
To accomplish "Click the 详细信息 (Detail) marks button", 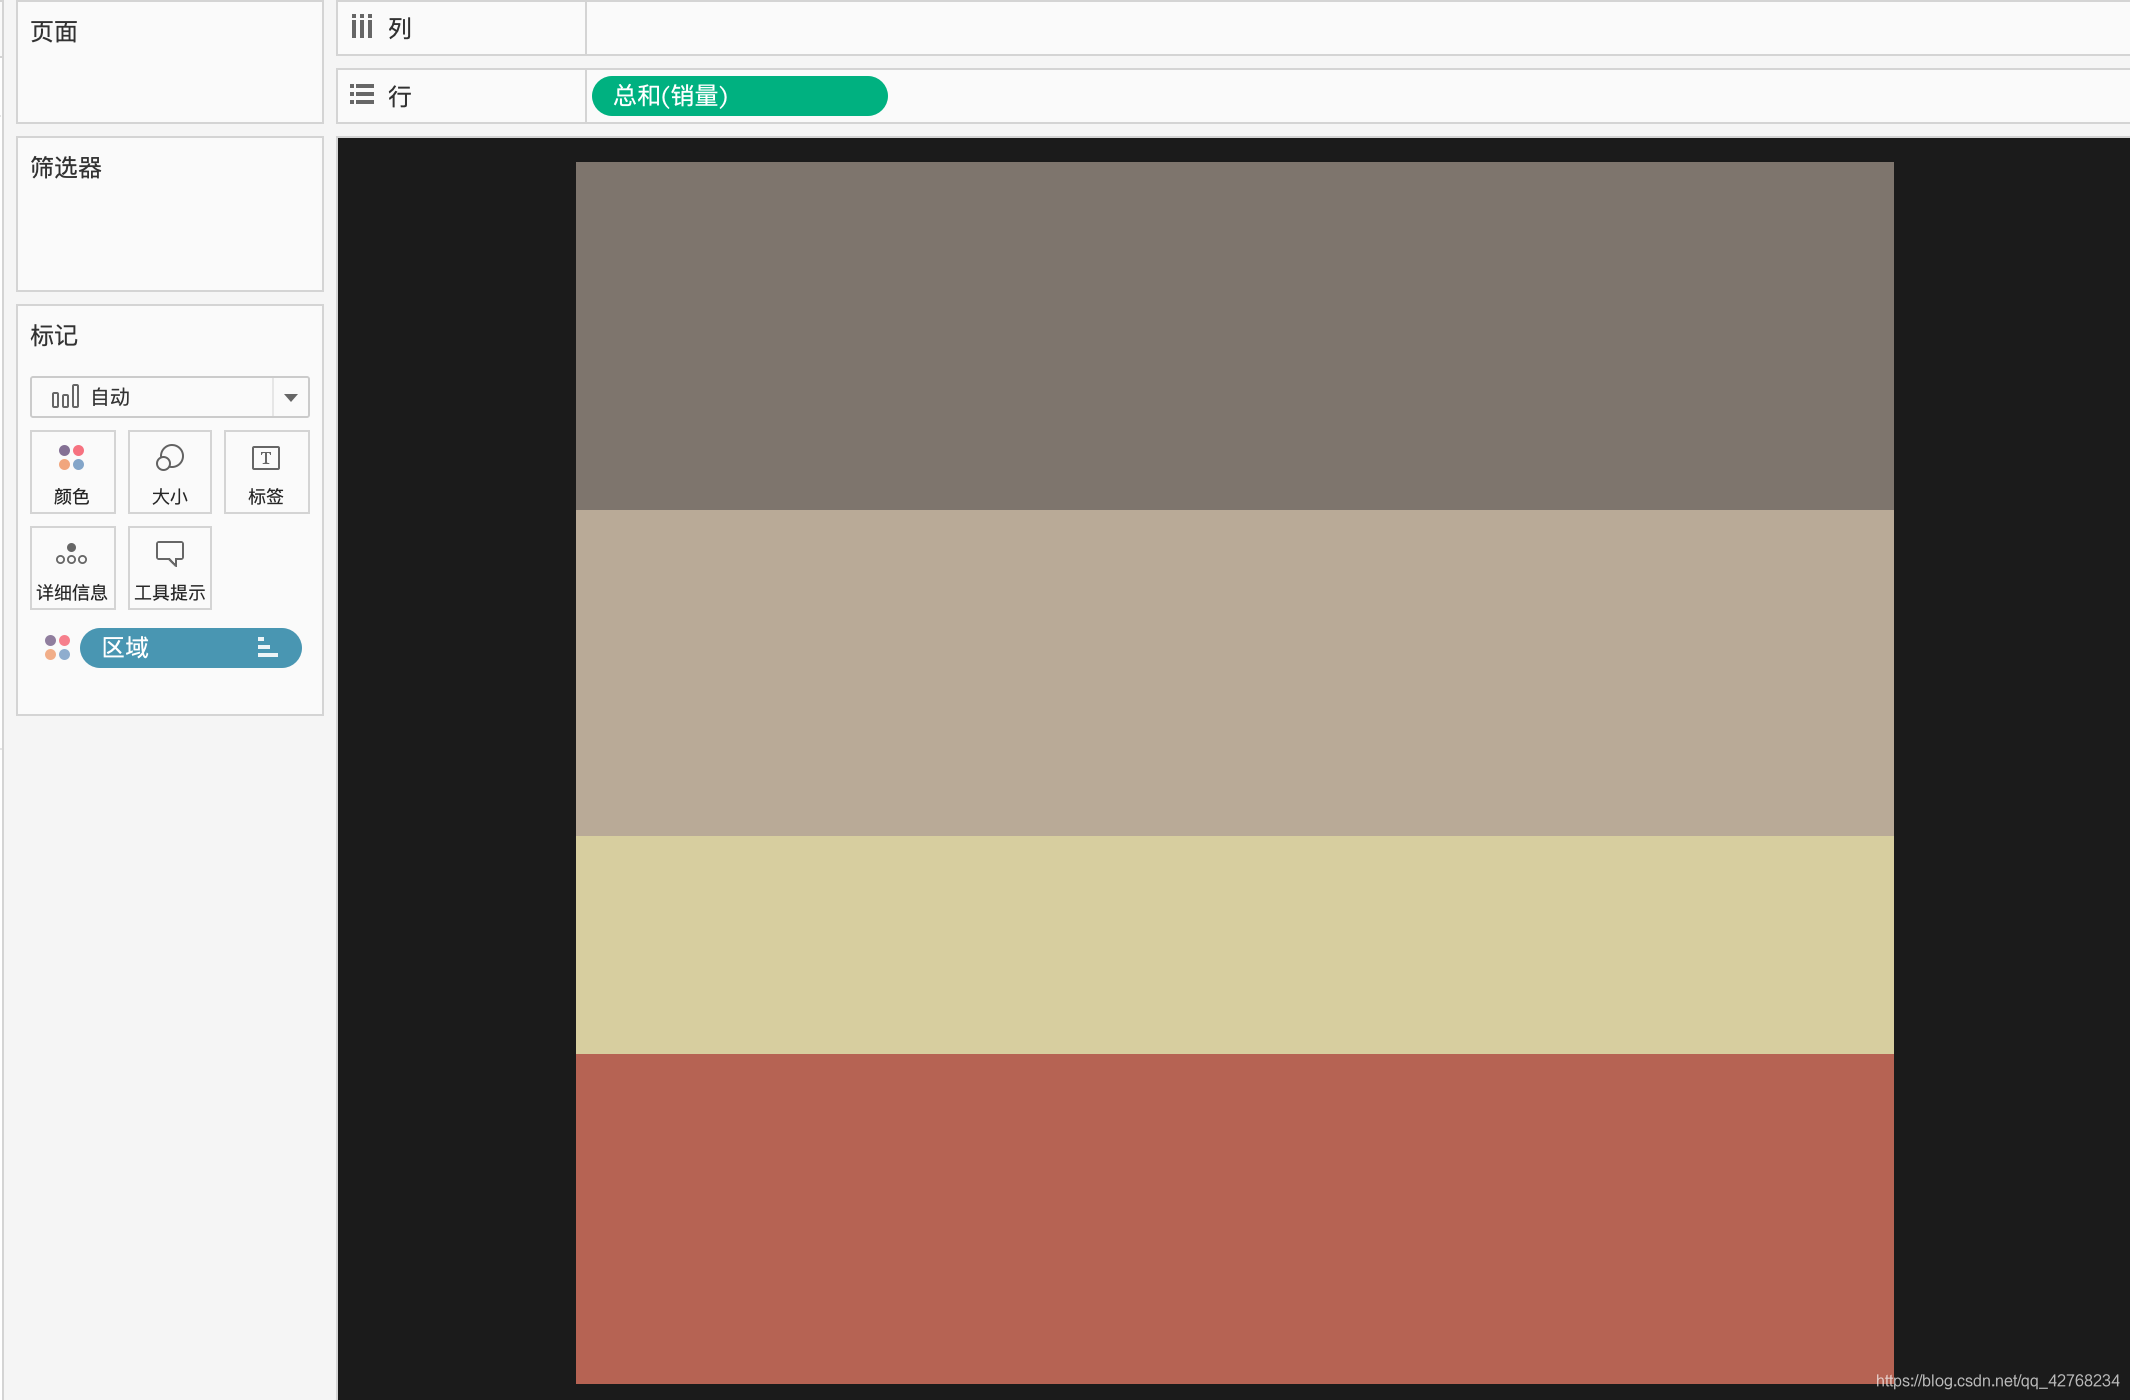I will point(72,568).
